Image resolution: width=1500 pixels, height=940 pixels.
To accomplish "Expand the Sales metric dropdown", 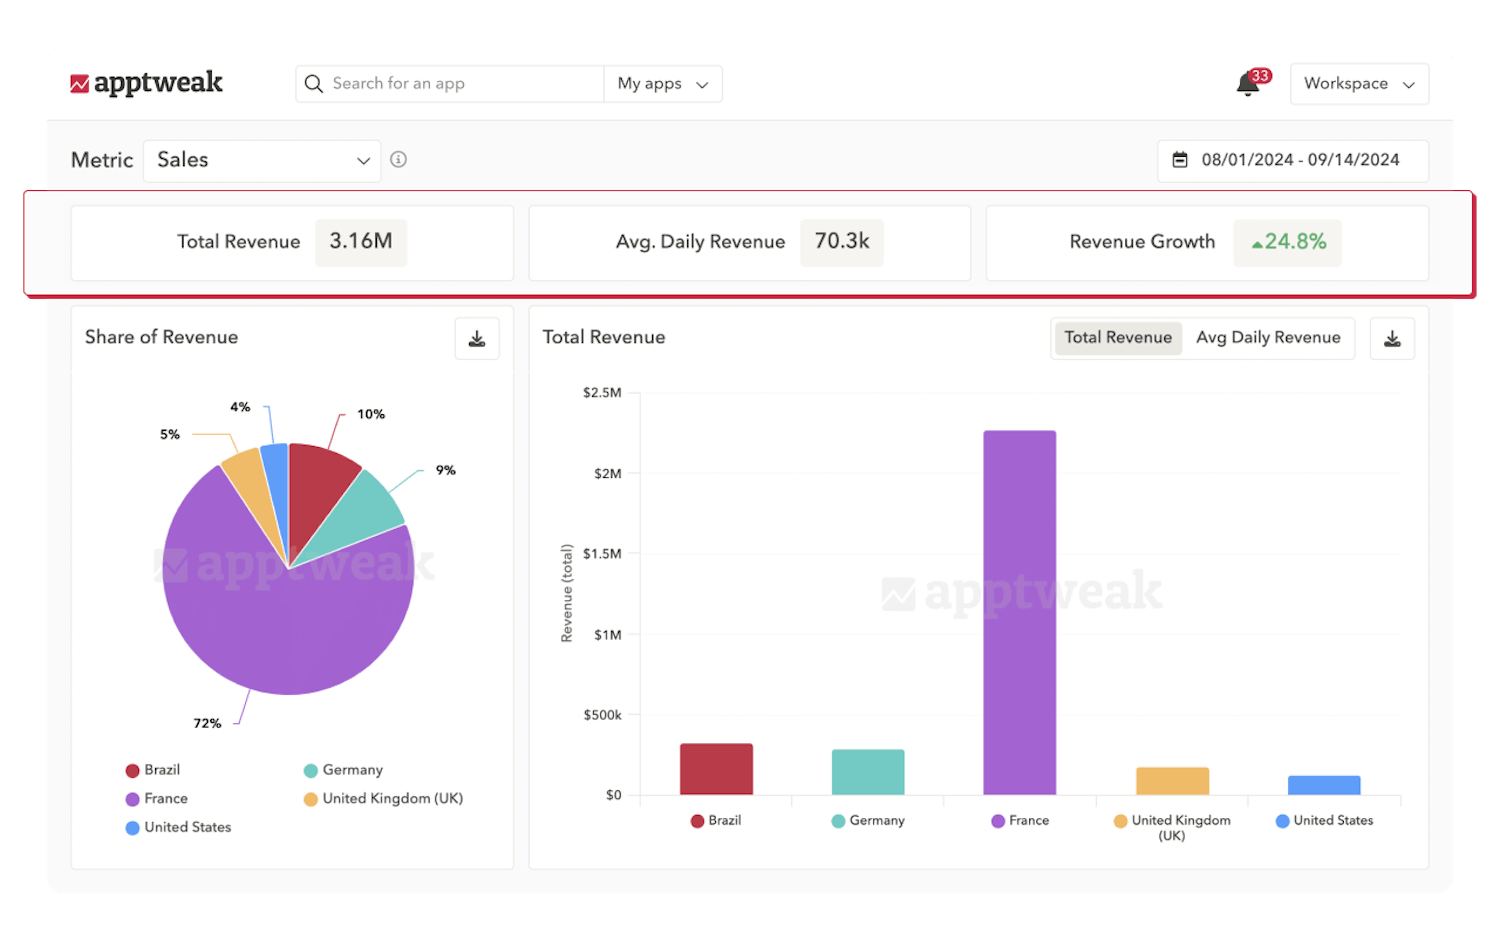I will (261, 160).
